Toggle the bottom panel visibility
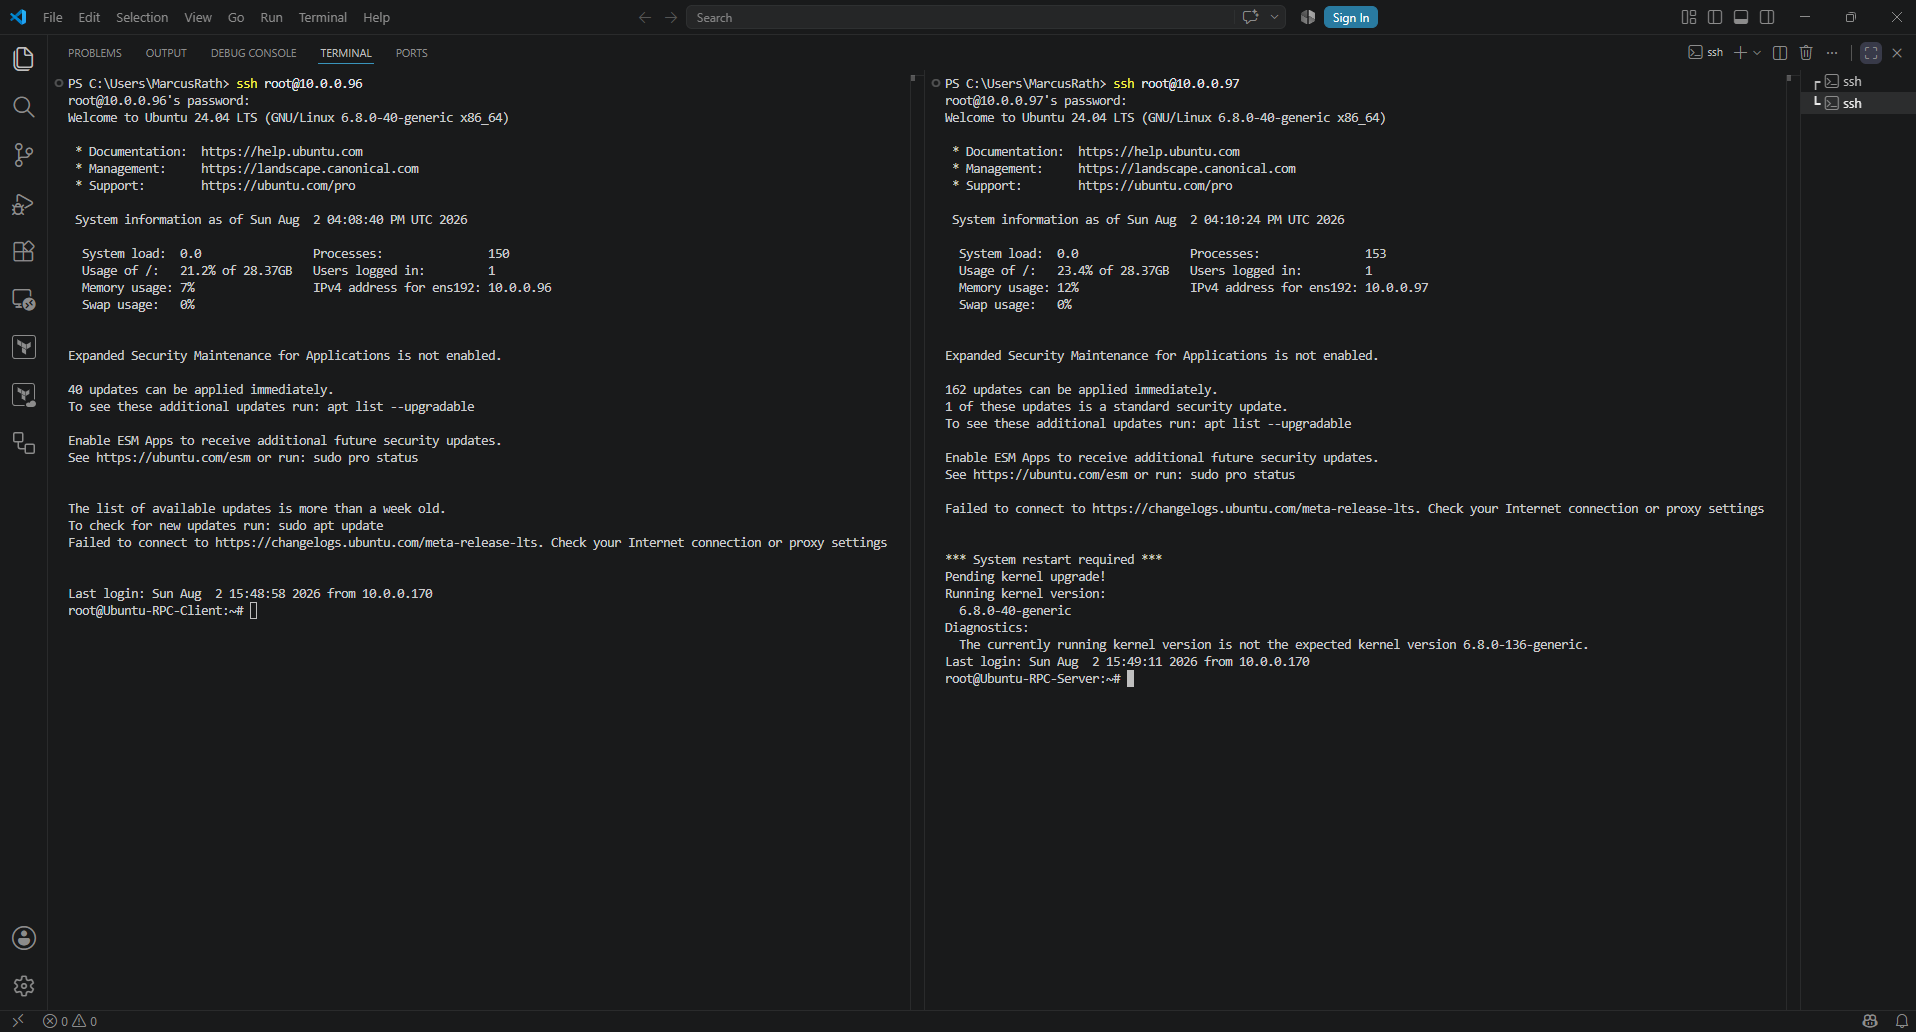 point(1741,17)
